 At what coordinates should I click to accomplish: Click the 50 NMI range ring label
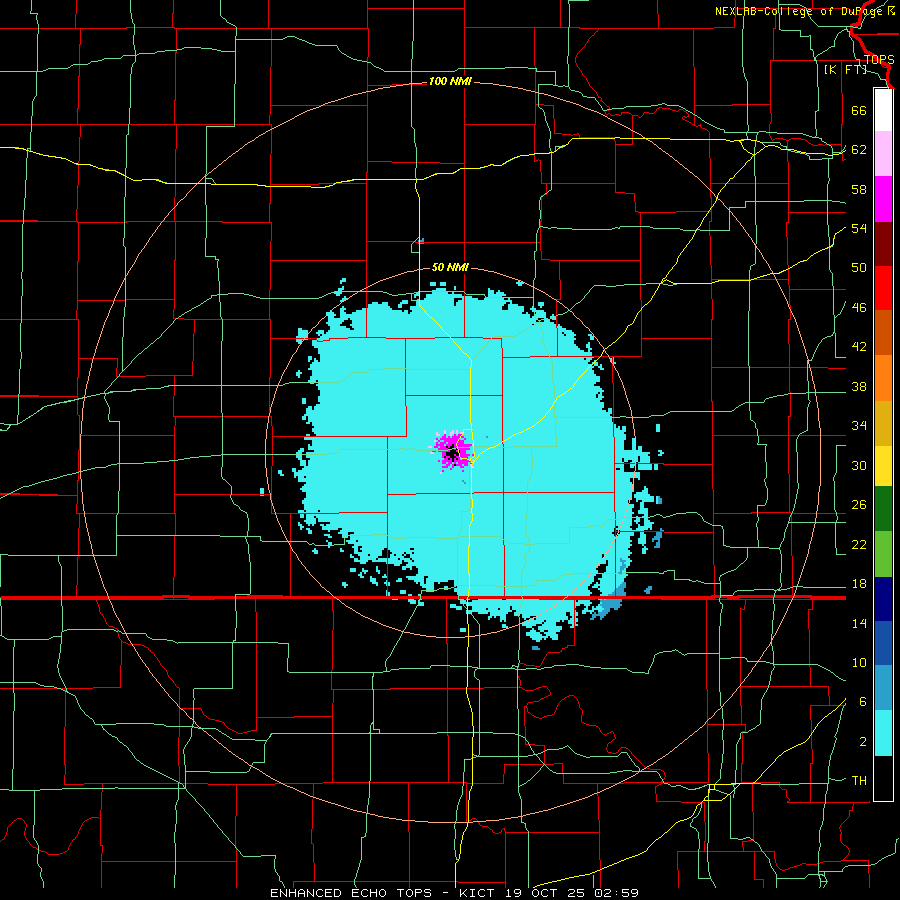[x=450, y=267]
